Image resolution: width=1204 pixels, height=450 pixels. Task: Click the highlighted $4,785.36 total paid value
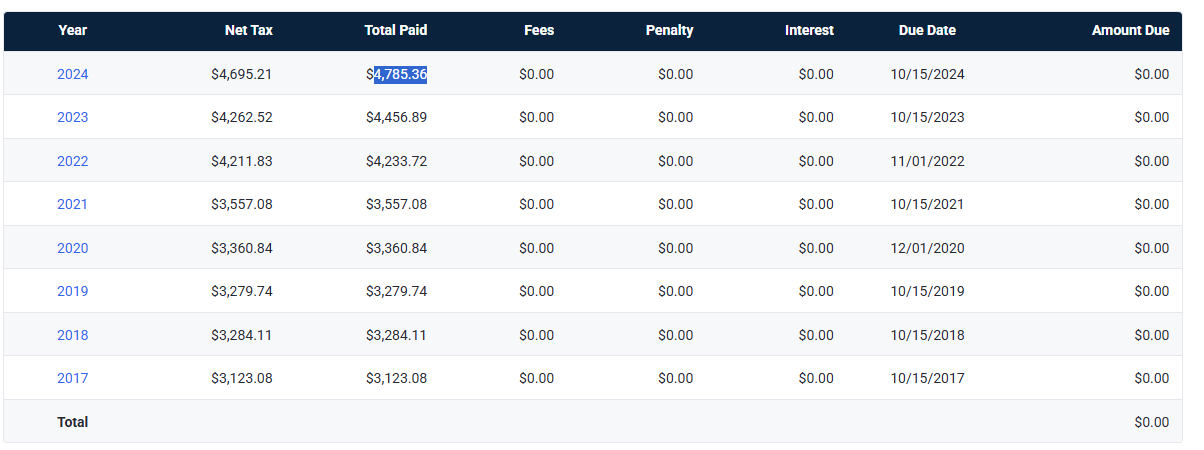[x=397, y=74]
